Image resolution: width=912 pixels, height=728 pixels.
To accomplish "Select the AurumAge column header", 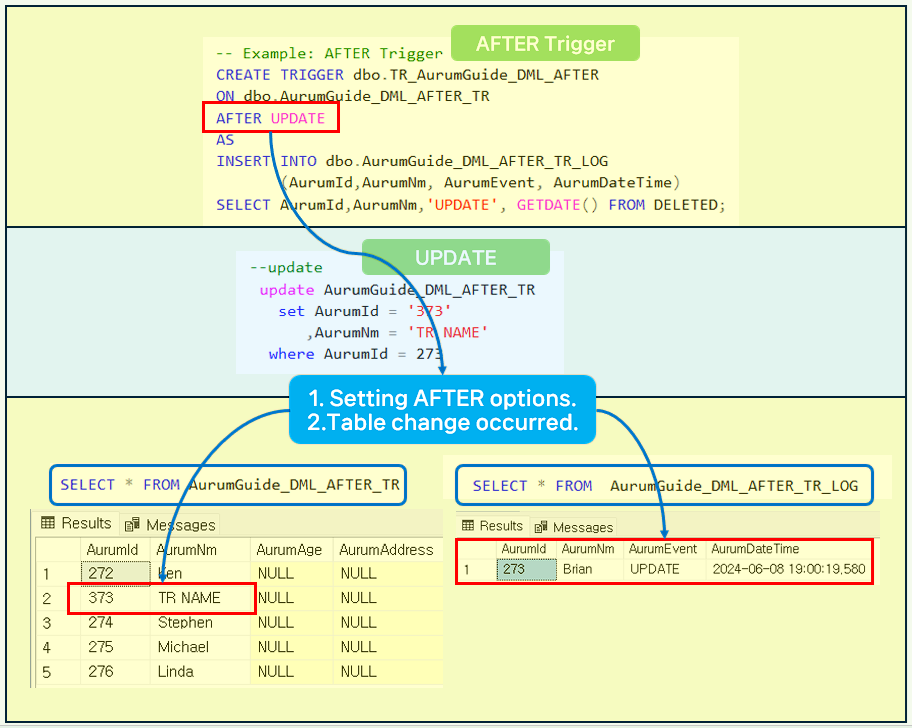I will tap(291, 549).
